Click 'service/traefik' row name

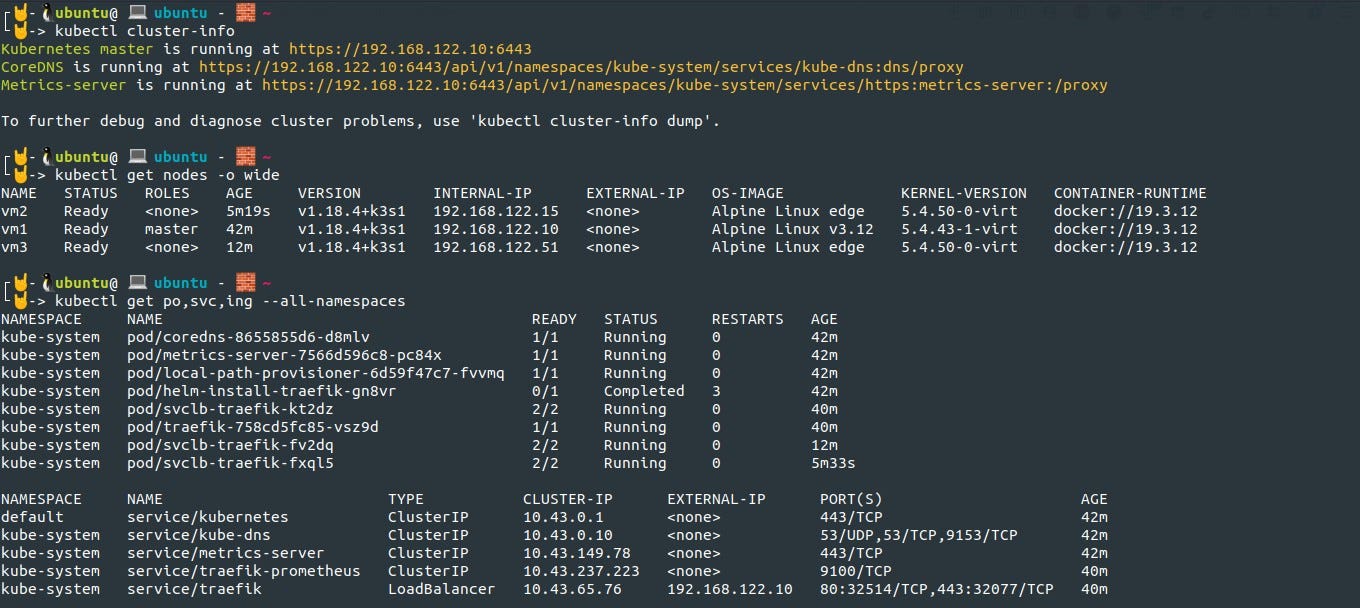[194, 589]
